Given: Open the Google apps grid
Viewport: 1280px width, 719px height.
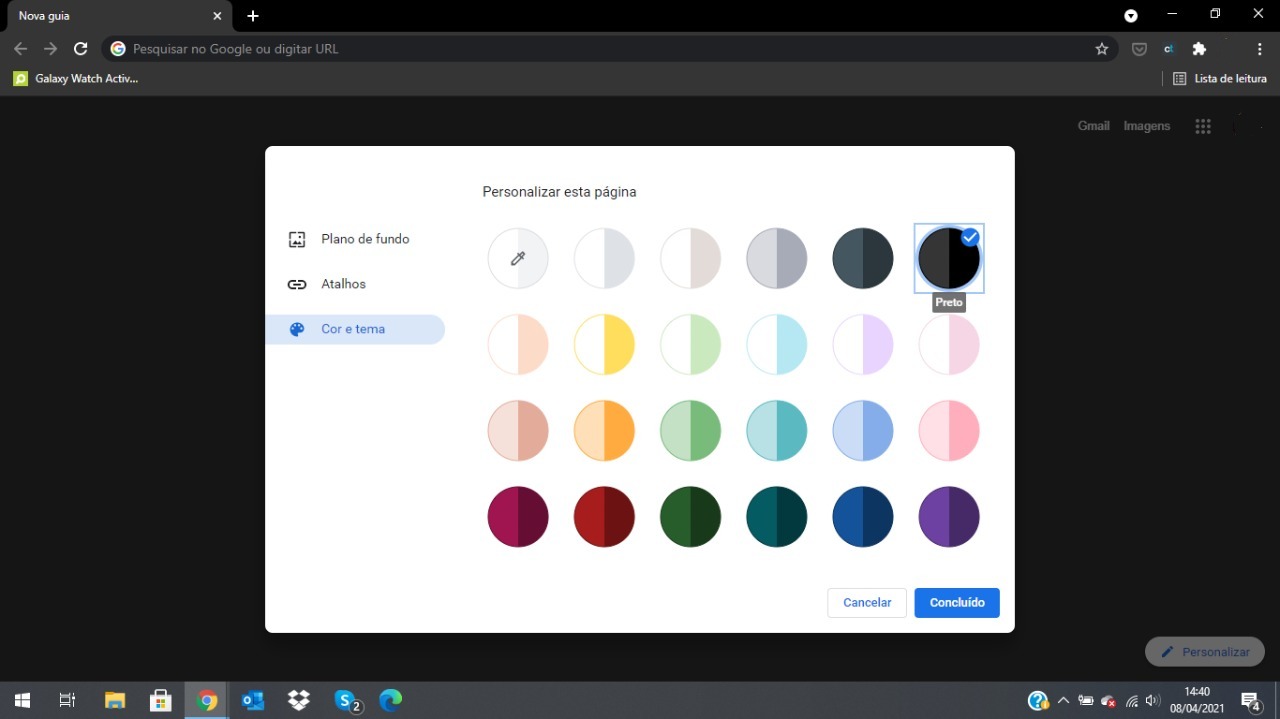Looking at the screenshot, I should (1203, 126).
